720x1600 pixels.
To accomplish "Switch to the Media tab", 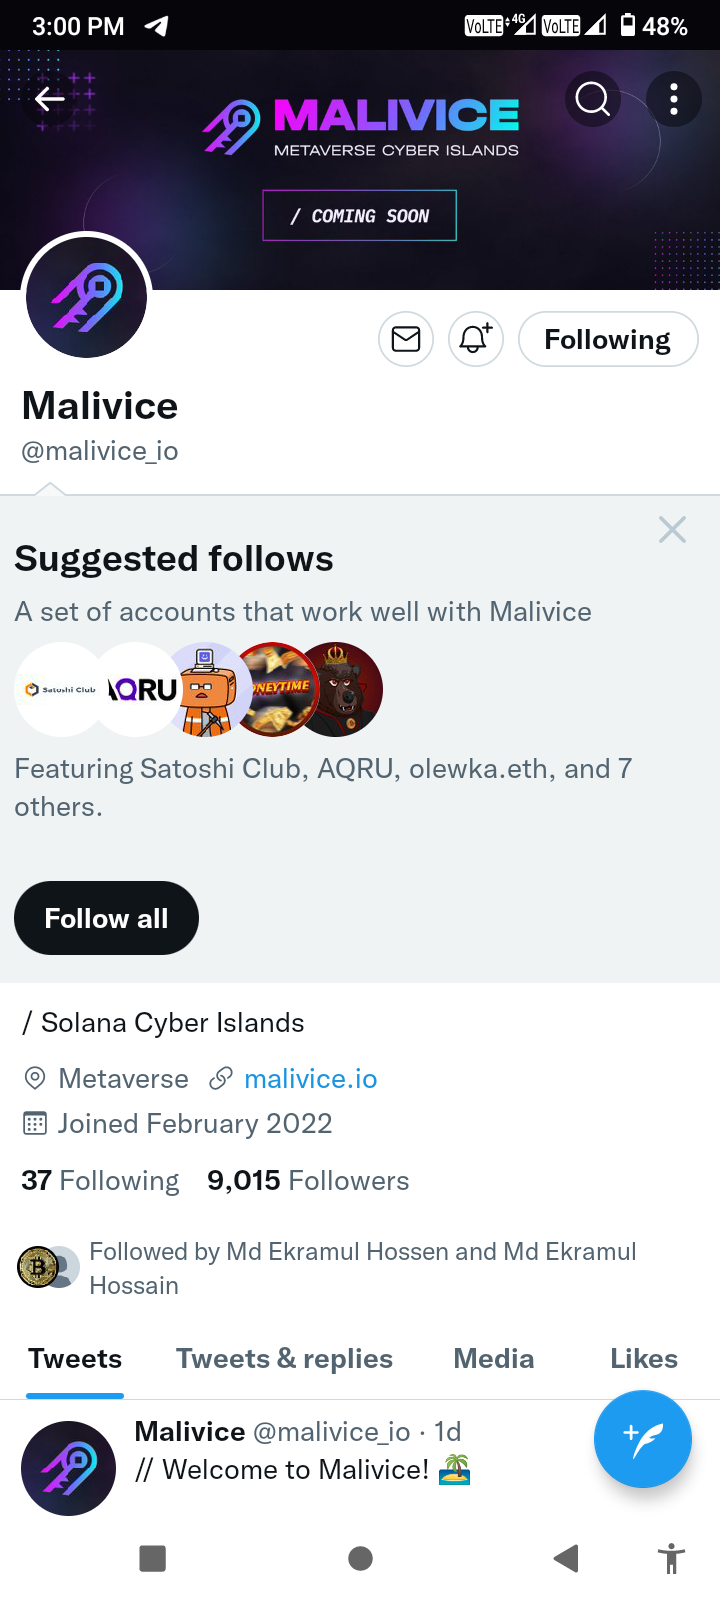I will point(493,1358).
